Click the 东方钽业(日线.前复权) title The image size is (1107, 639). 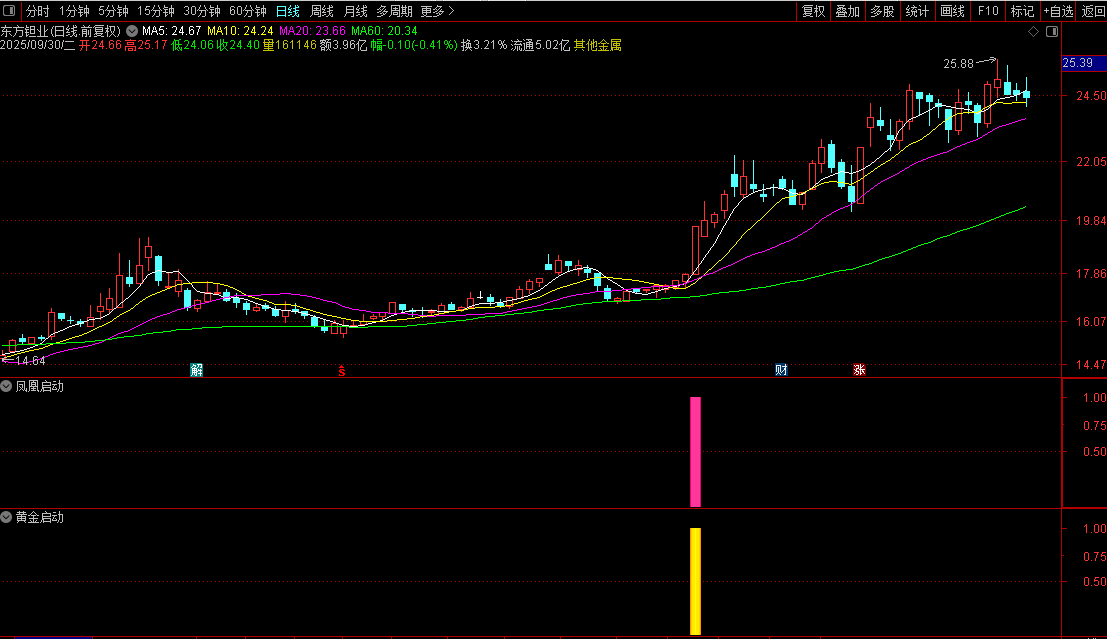[x=61, y=31]
